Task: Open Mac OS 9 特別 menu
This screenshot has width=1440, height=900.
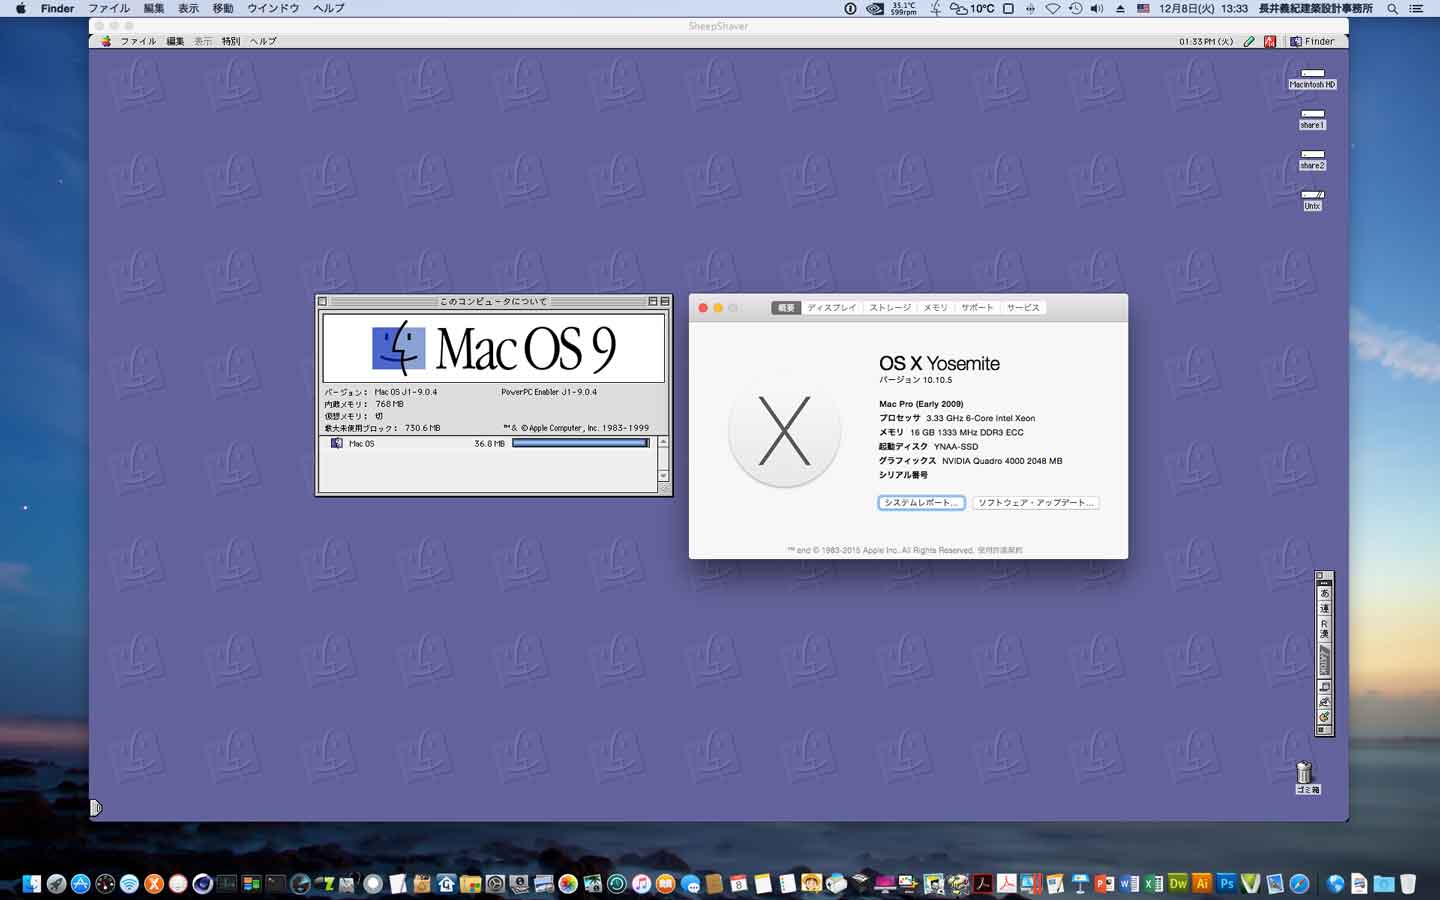Action: (231, 41)
